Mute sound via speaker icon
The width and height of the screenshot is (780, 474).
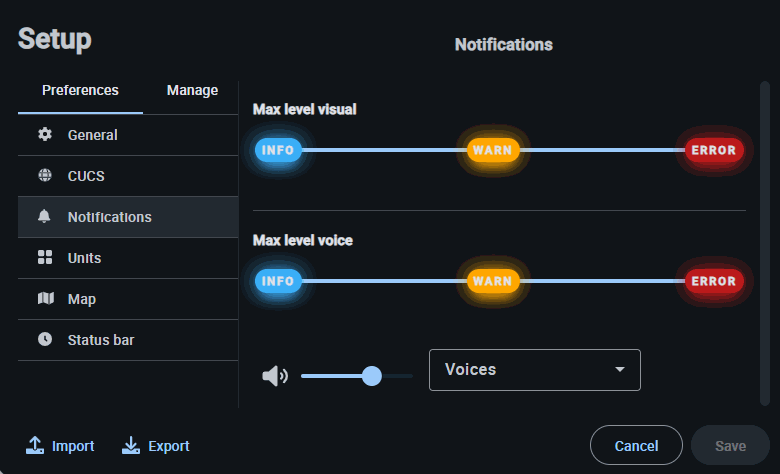[274, 376]
